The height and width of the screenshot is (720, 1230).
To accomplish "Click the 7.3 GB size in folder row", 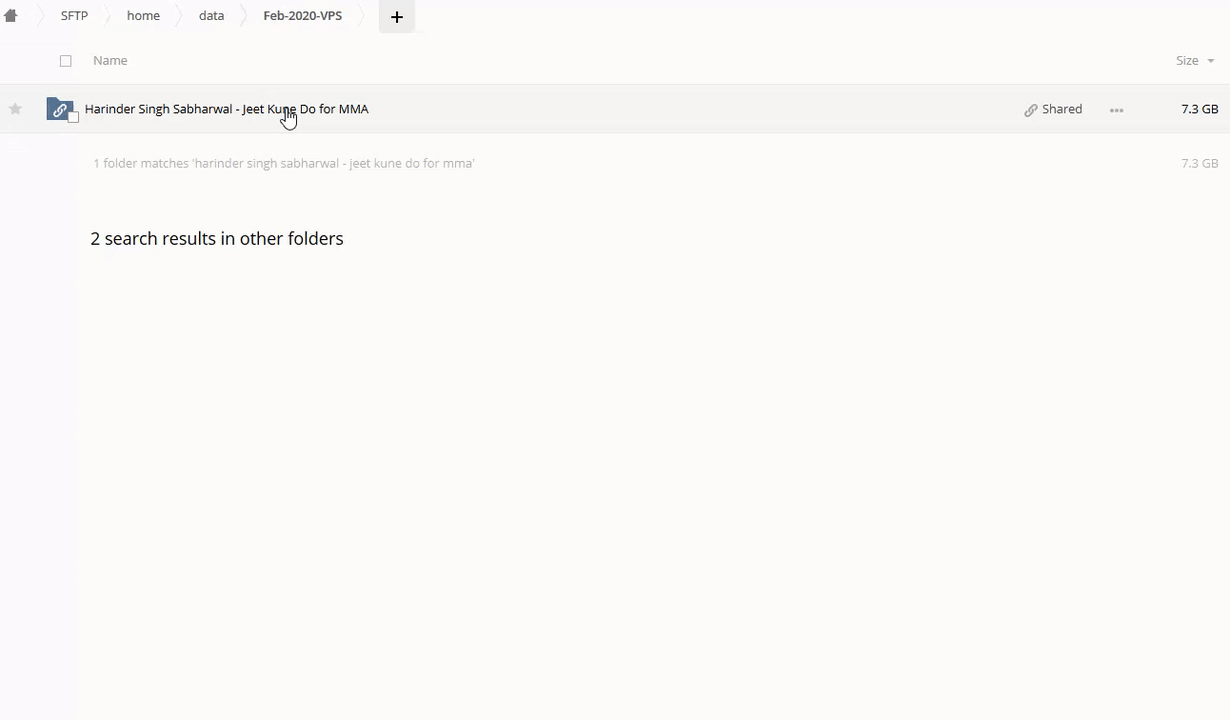I will [1199, 109].
